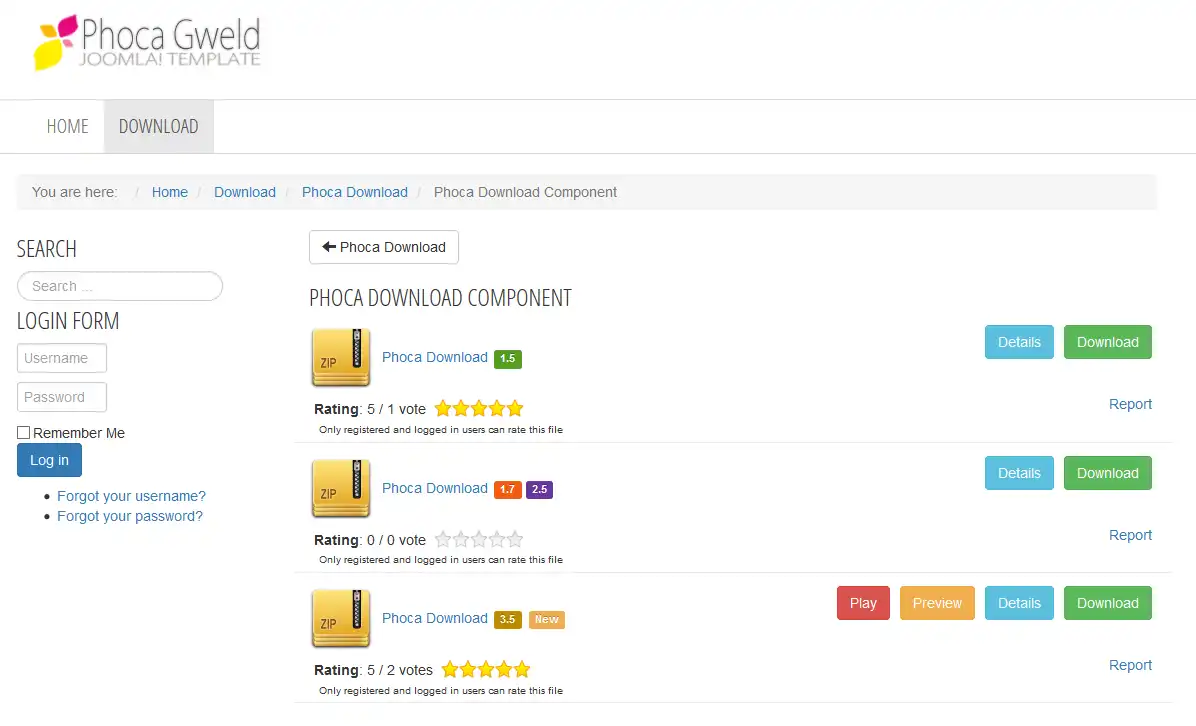
Task: Download the Phoca Download 3.5 file
Action: pos(1108,603)
